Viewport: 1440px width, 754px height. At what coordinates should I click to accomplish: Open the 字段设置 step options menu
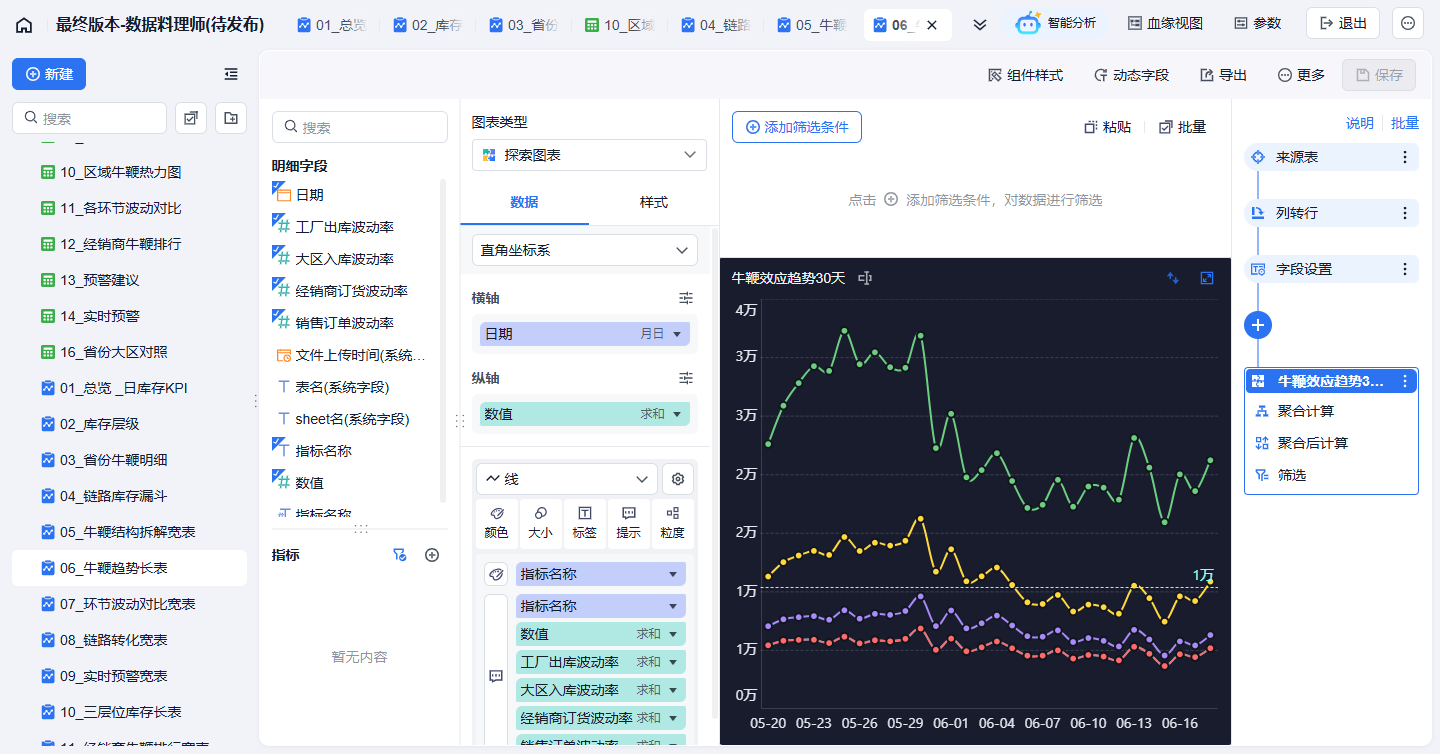pyautogui.click(x=1405, y=269)
